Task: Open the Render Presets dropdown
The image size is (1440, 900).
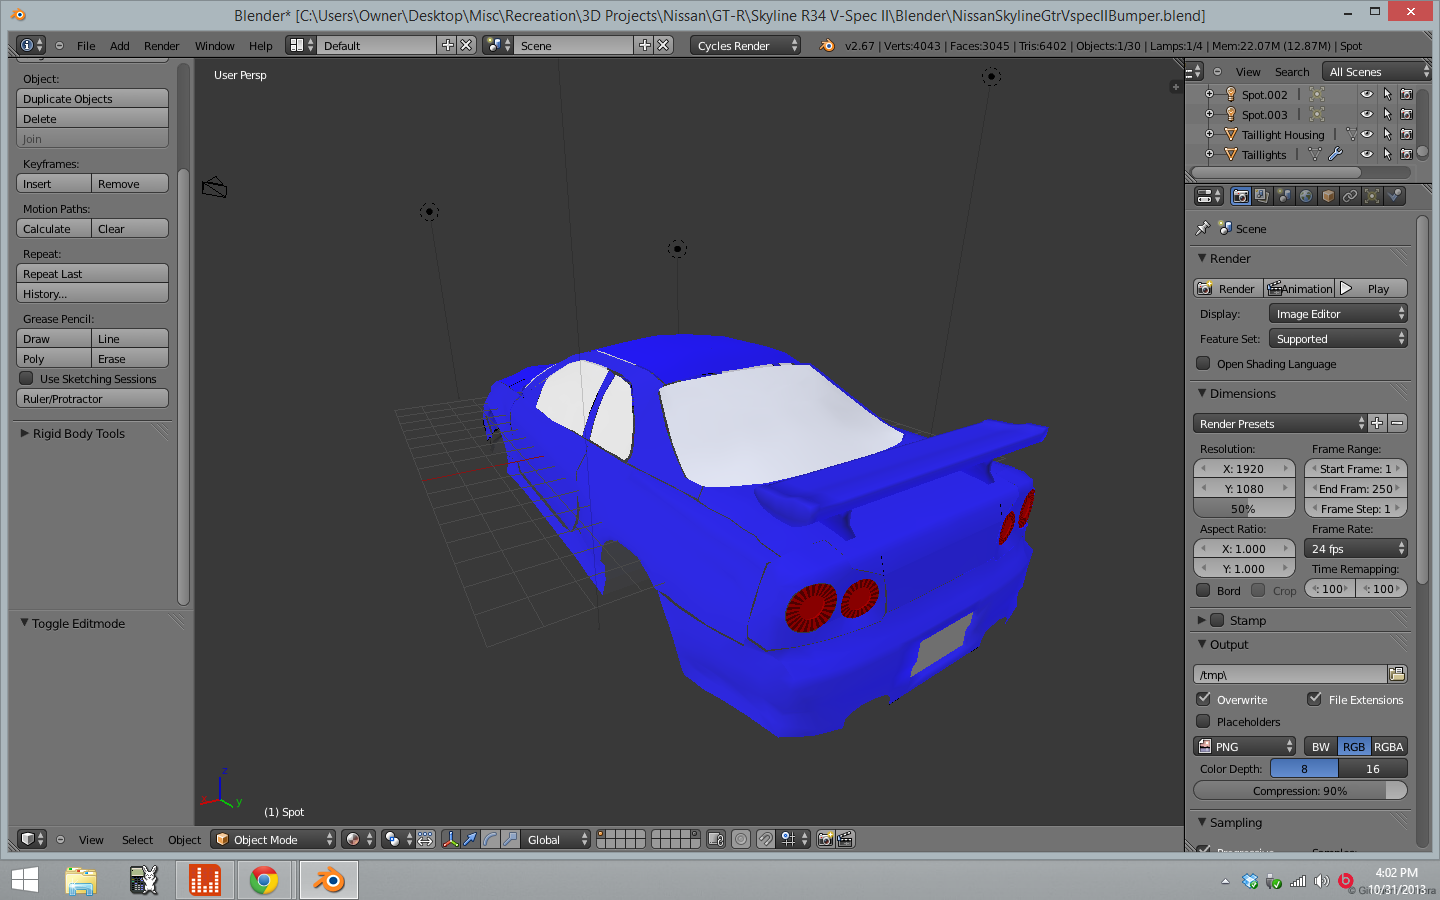Action: click(x=1279, y=423)
